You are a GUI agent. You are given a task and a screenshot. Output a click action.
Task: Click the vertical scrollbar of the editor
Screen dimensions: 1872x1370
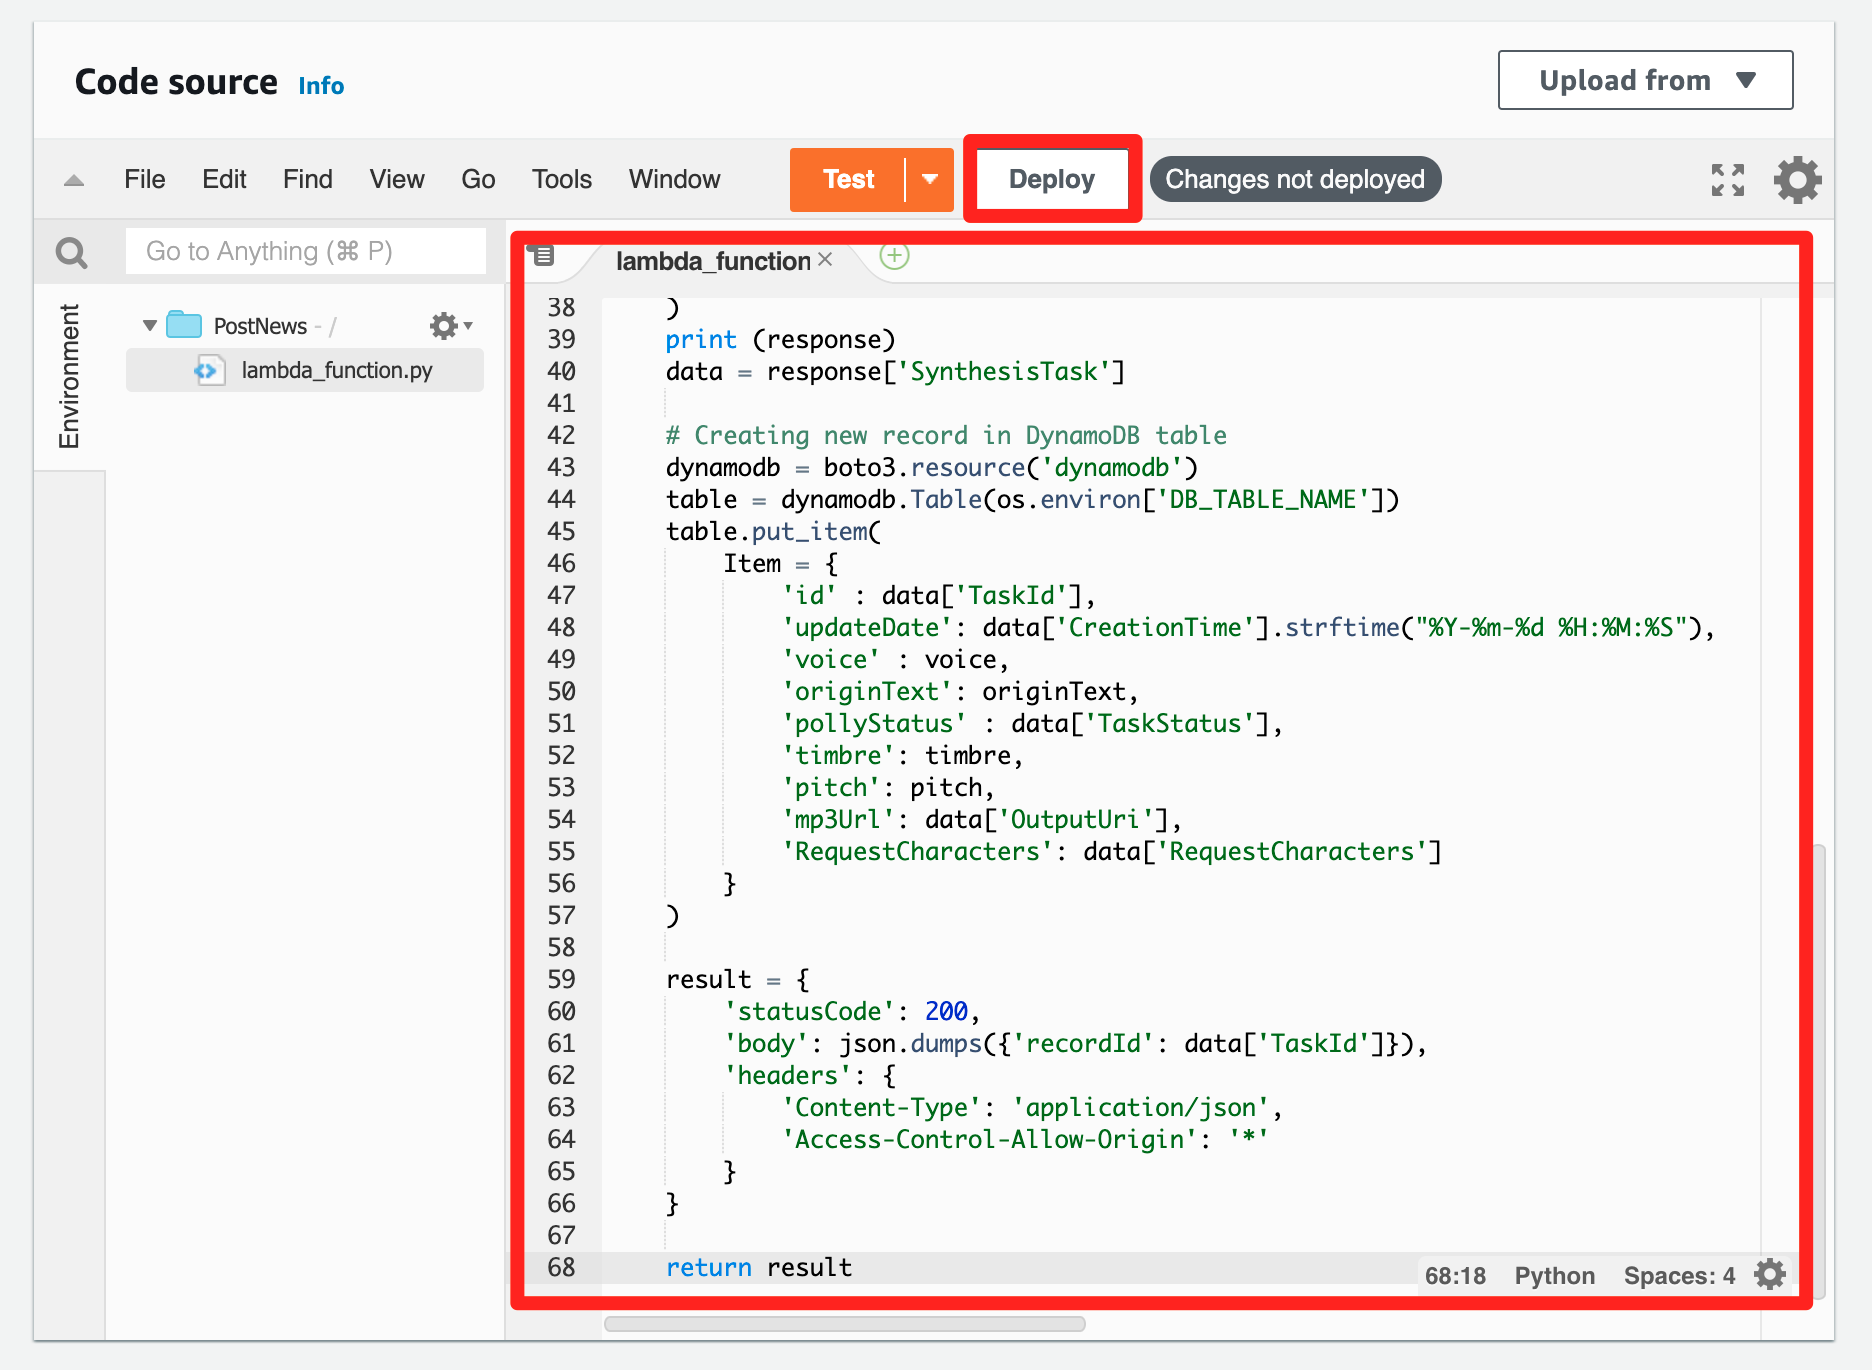pos(1820,1071)
